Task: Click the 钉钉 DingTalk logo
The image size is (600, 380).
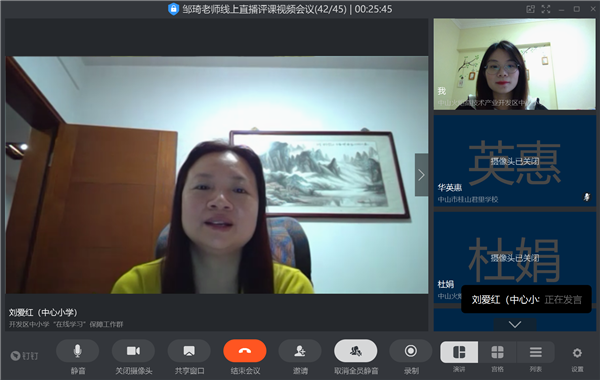Action: click(x=24, y=356)
